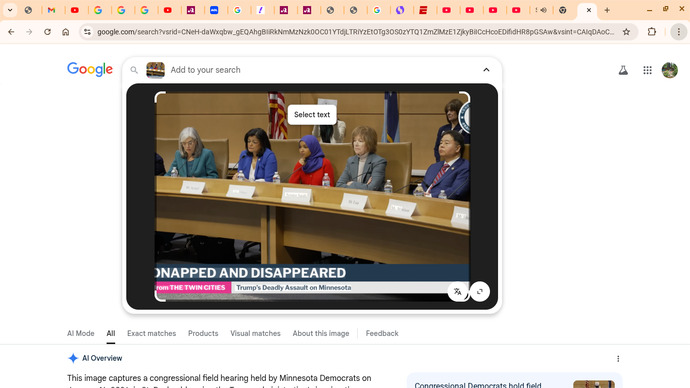Click the 'Select text' button

(312, 114)
